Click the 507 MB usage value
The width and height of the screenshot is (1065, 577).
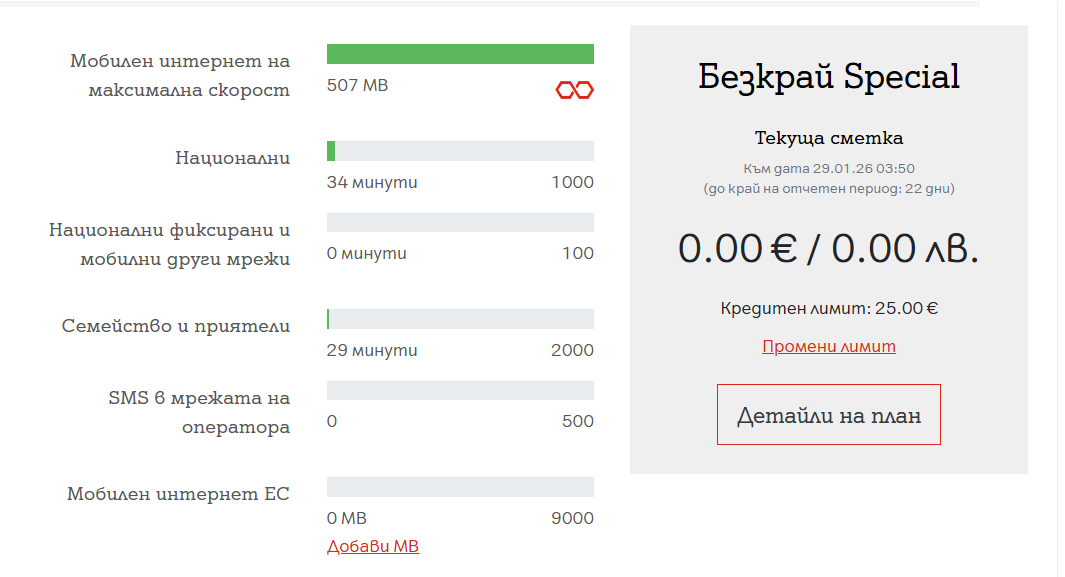[x=357, y=86]
